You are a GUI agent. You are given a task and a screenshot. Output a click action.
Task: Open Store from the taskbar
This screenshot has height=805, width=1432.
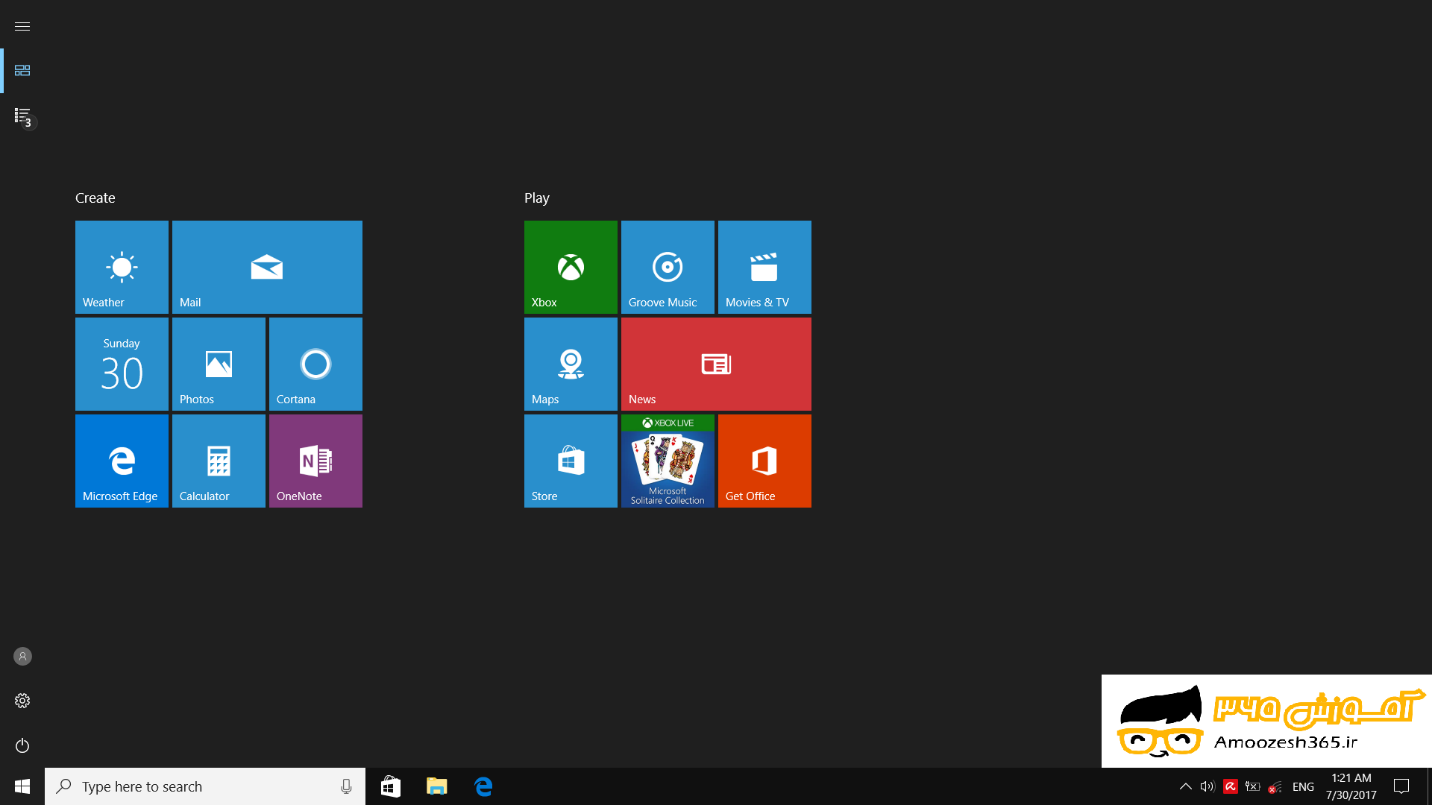click(x=390, y=787)
